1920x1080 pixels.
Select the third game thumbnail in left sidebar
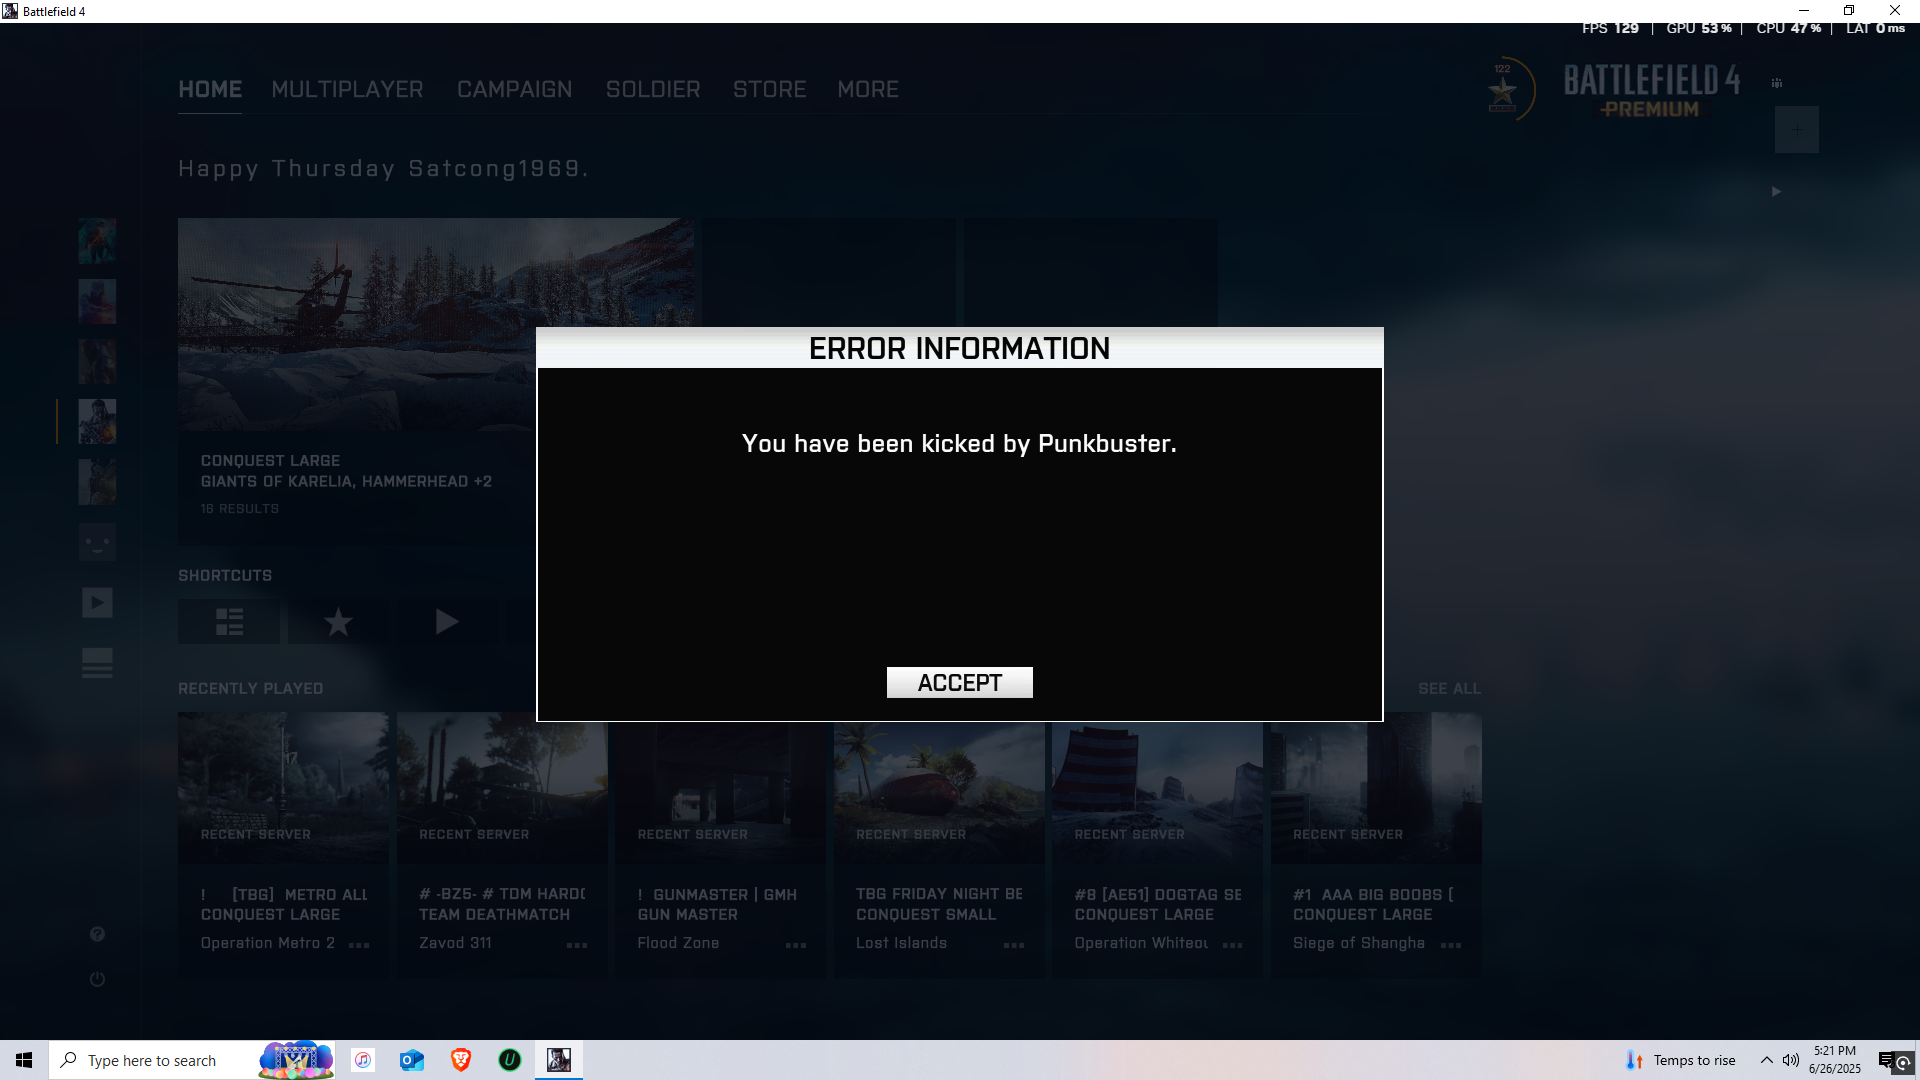click(x=97, y=361)
